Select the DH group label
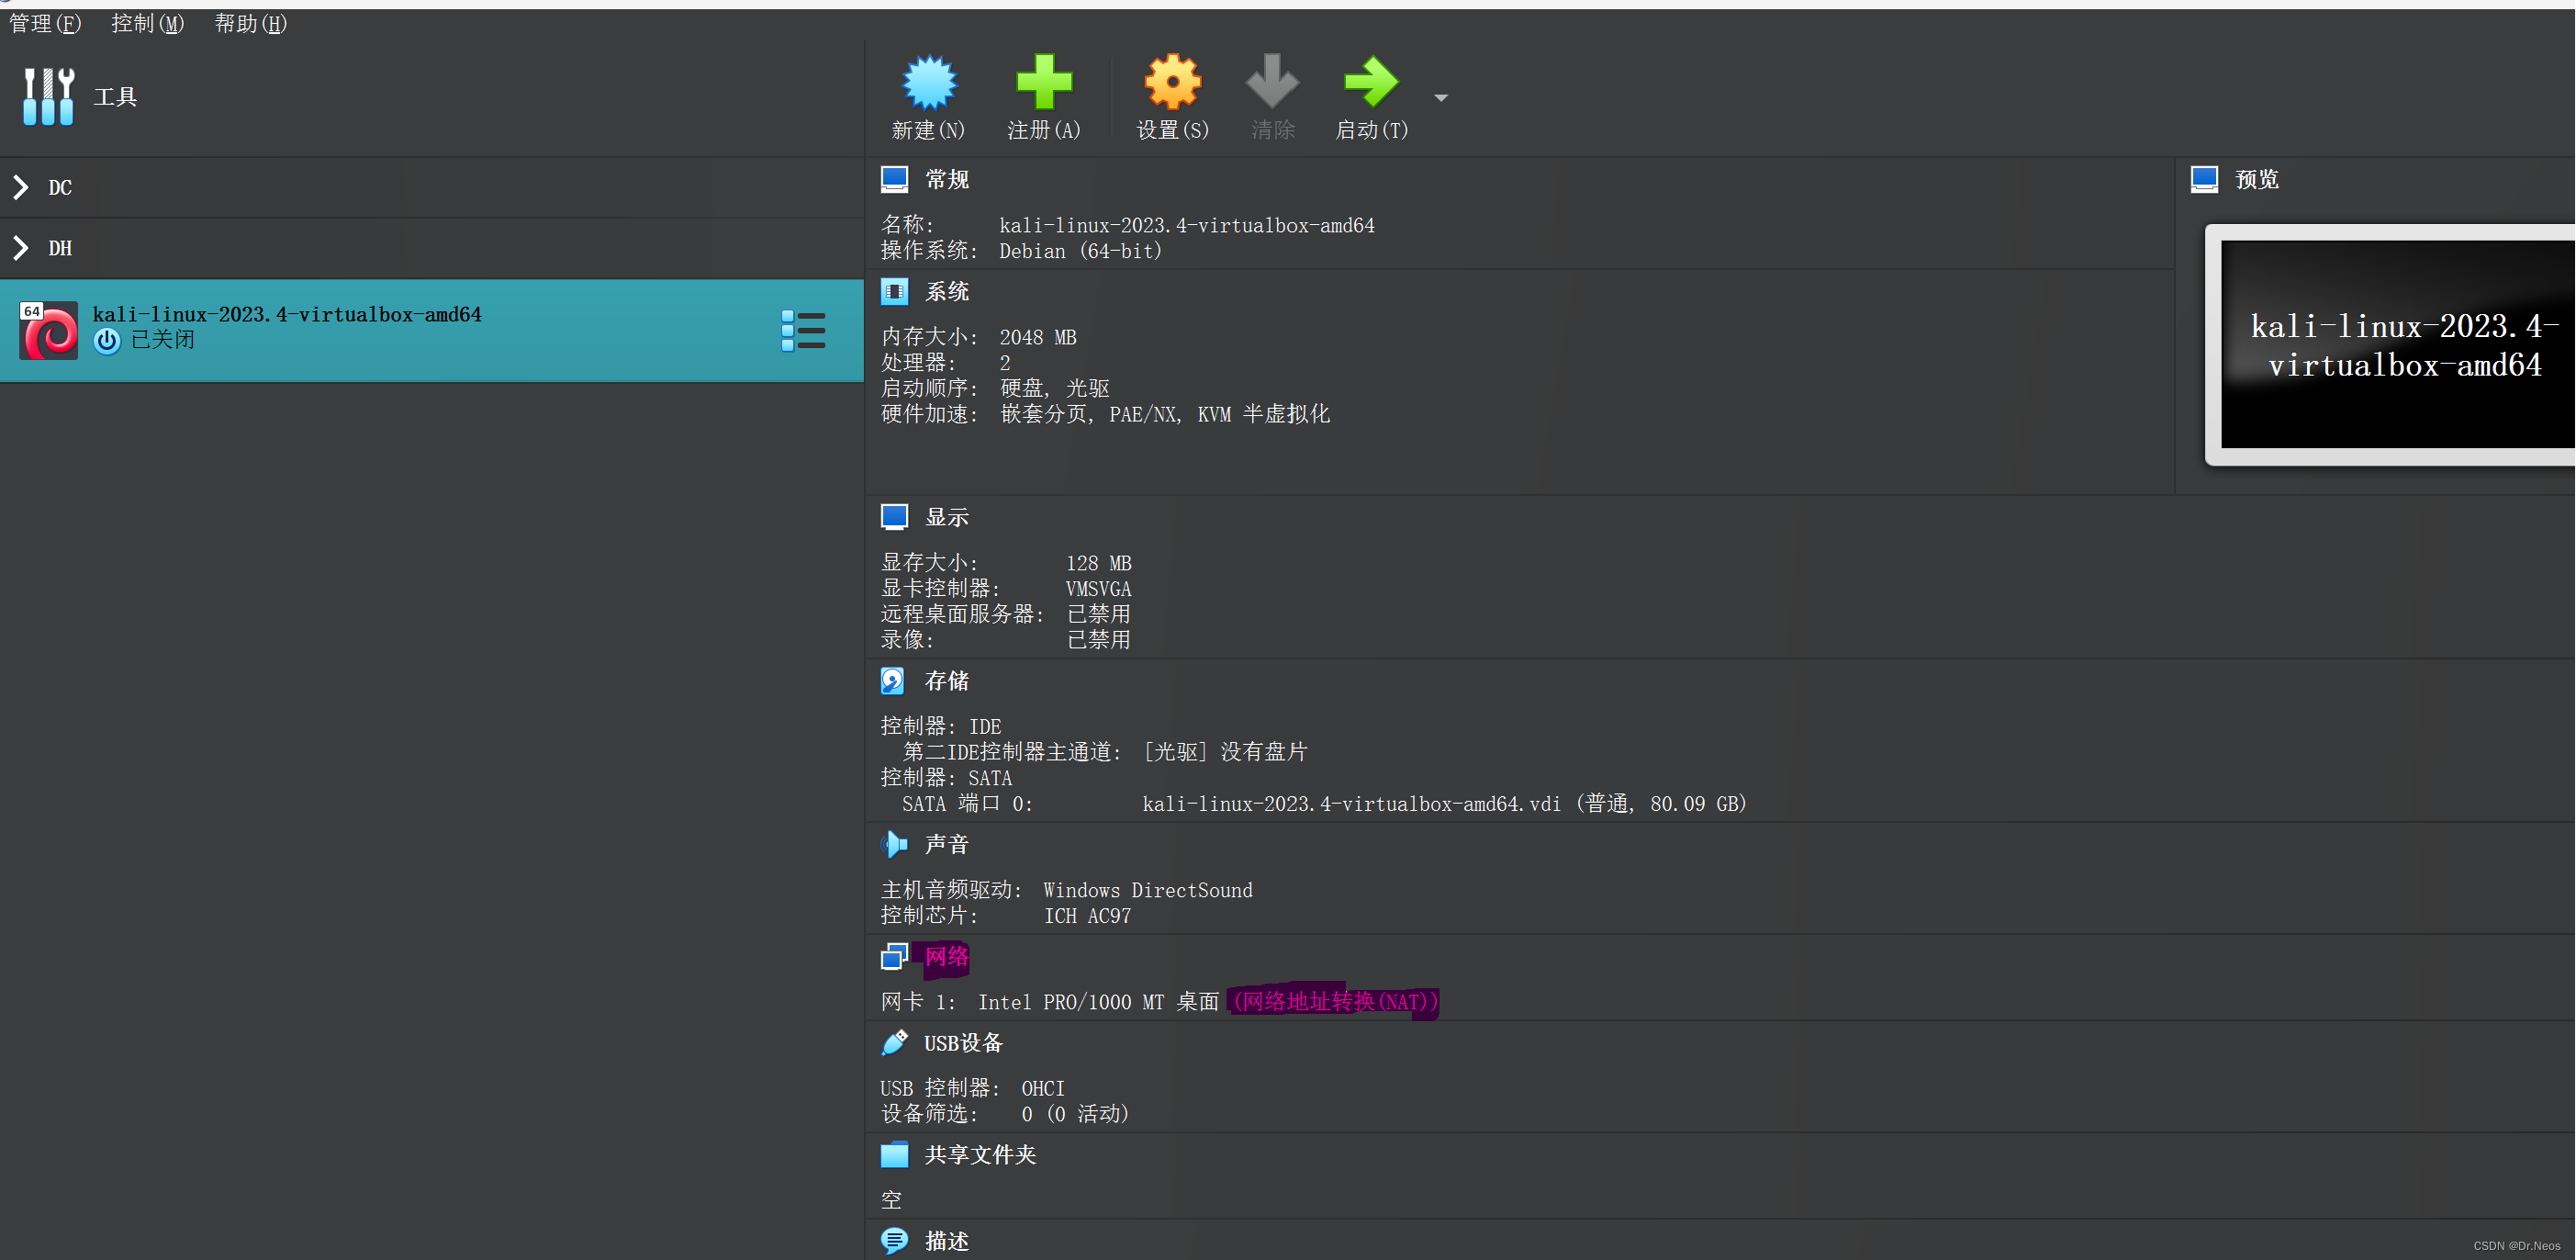 [x=60, y=248]
